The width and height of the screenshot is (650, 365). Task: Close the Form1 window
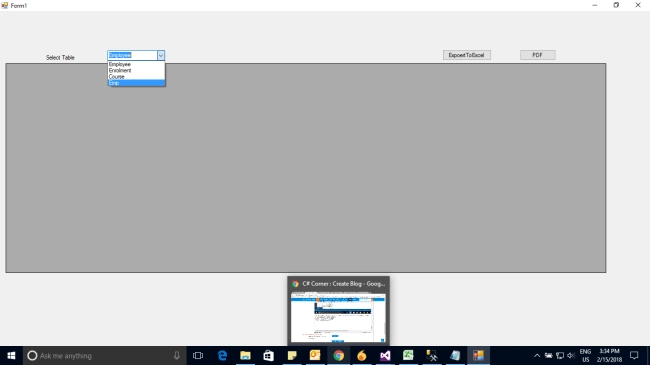[x=638, y=5]
